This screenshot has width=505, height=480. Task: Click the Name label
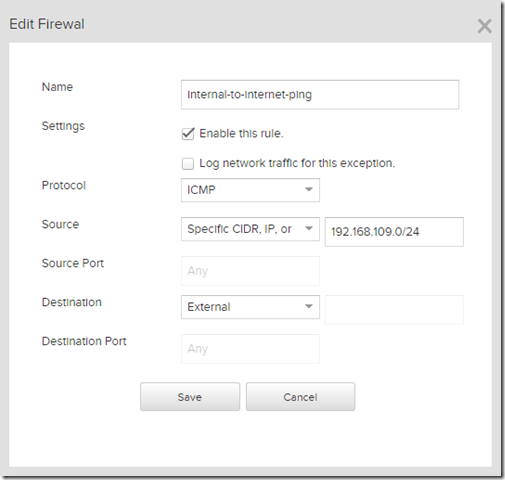point(57,87)
